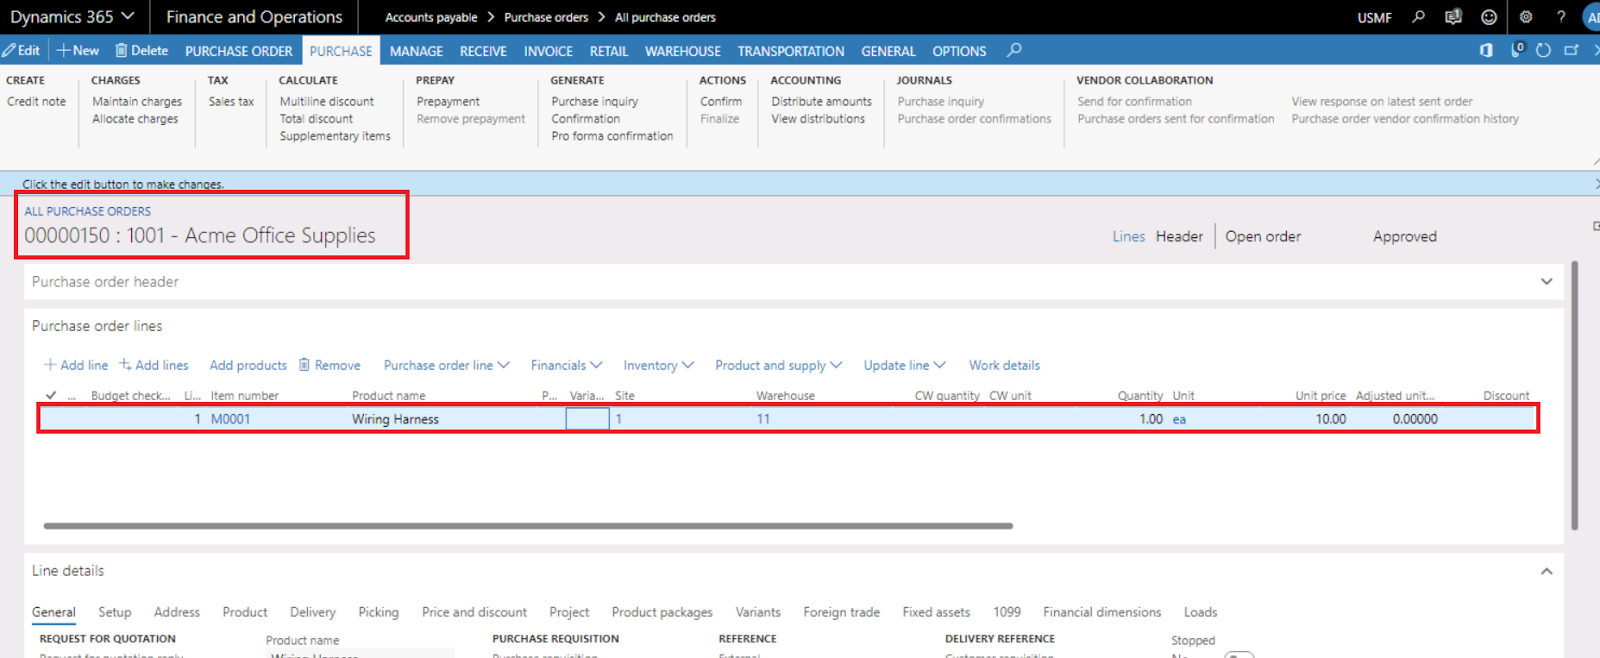Click the smiley feedback icon

pyautogui.click(x=1489, y=17)
